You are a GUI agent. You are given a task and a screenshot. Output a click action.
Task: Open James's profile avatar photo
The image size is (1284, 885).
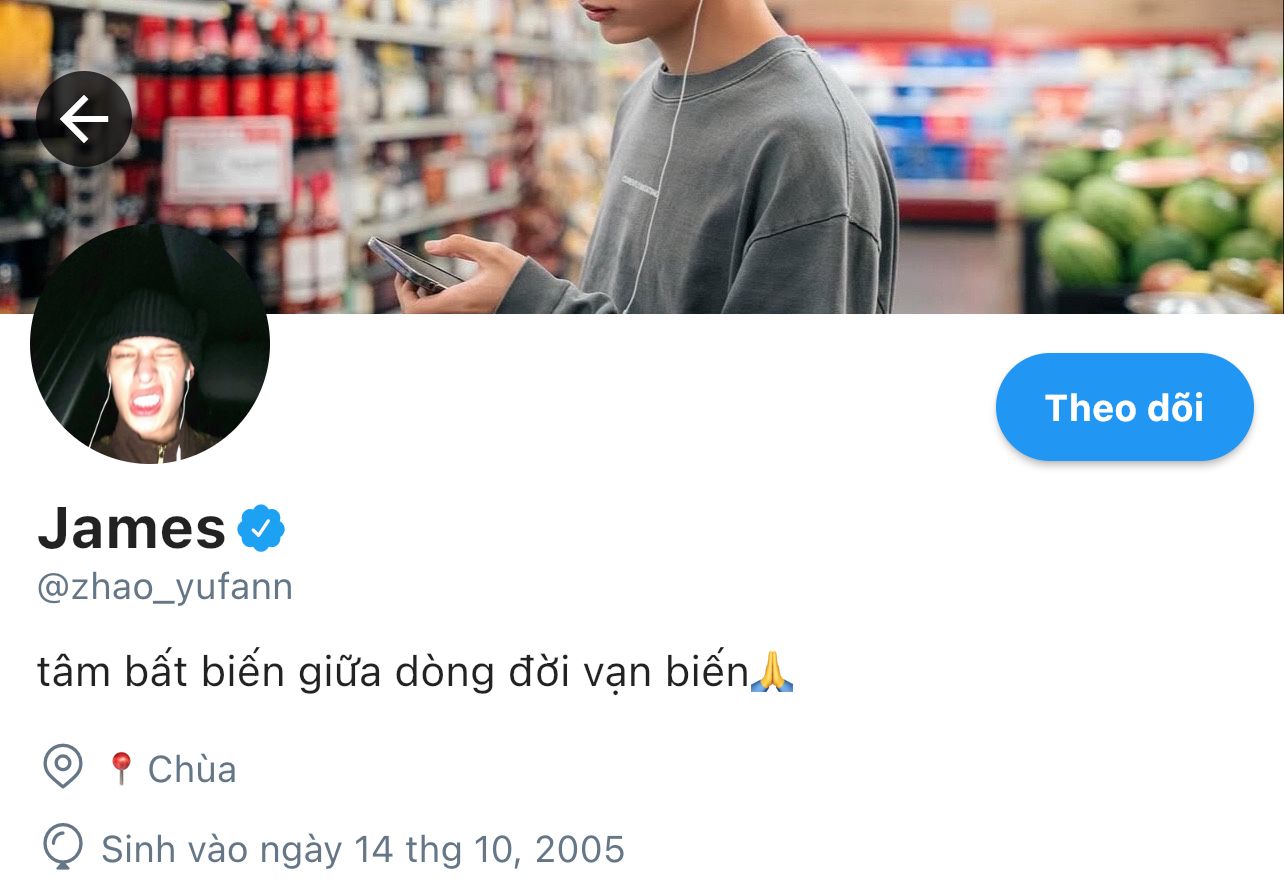pyautogui.click(x=150, y=343)
